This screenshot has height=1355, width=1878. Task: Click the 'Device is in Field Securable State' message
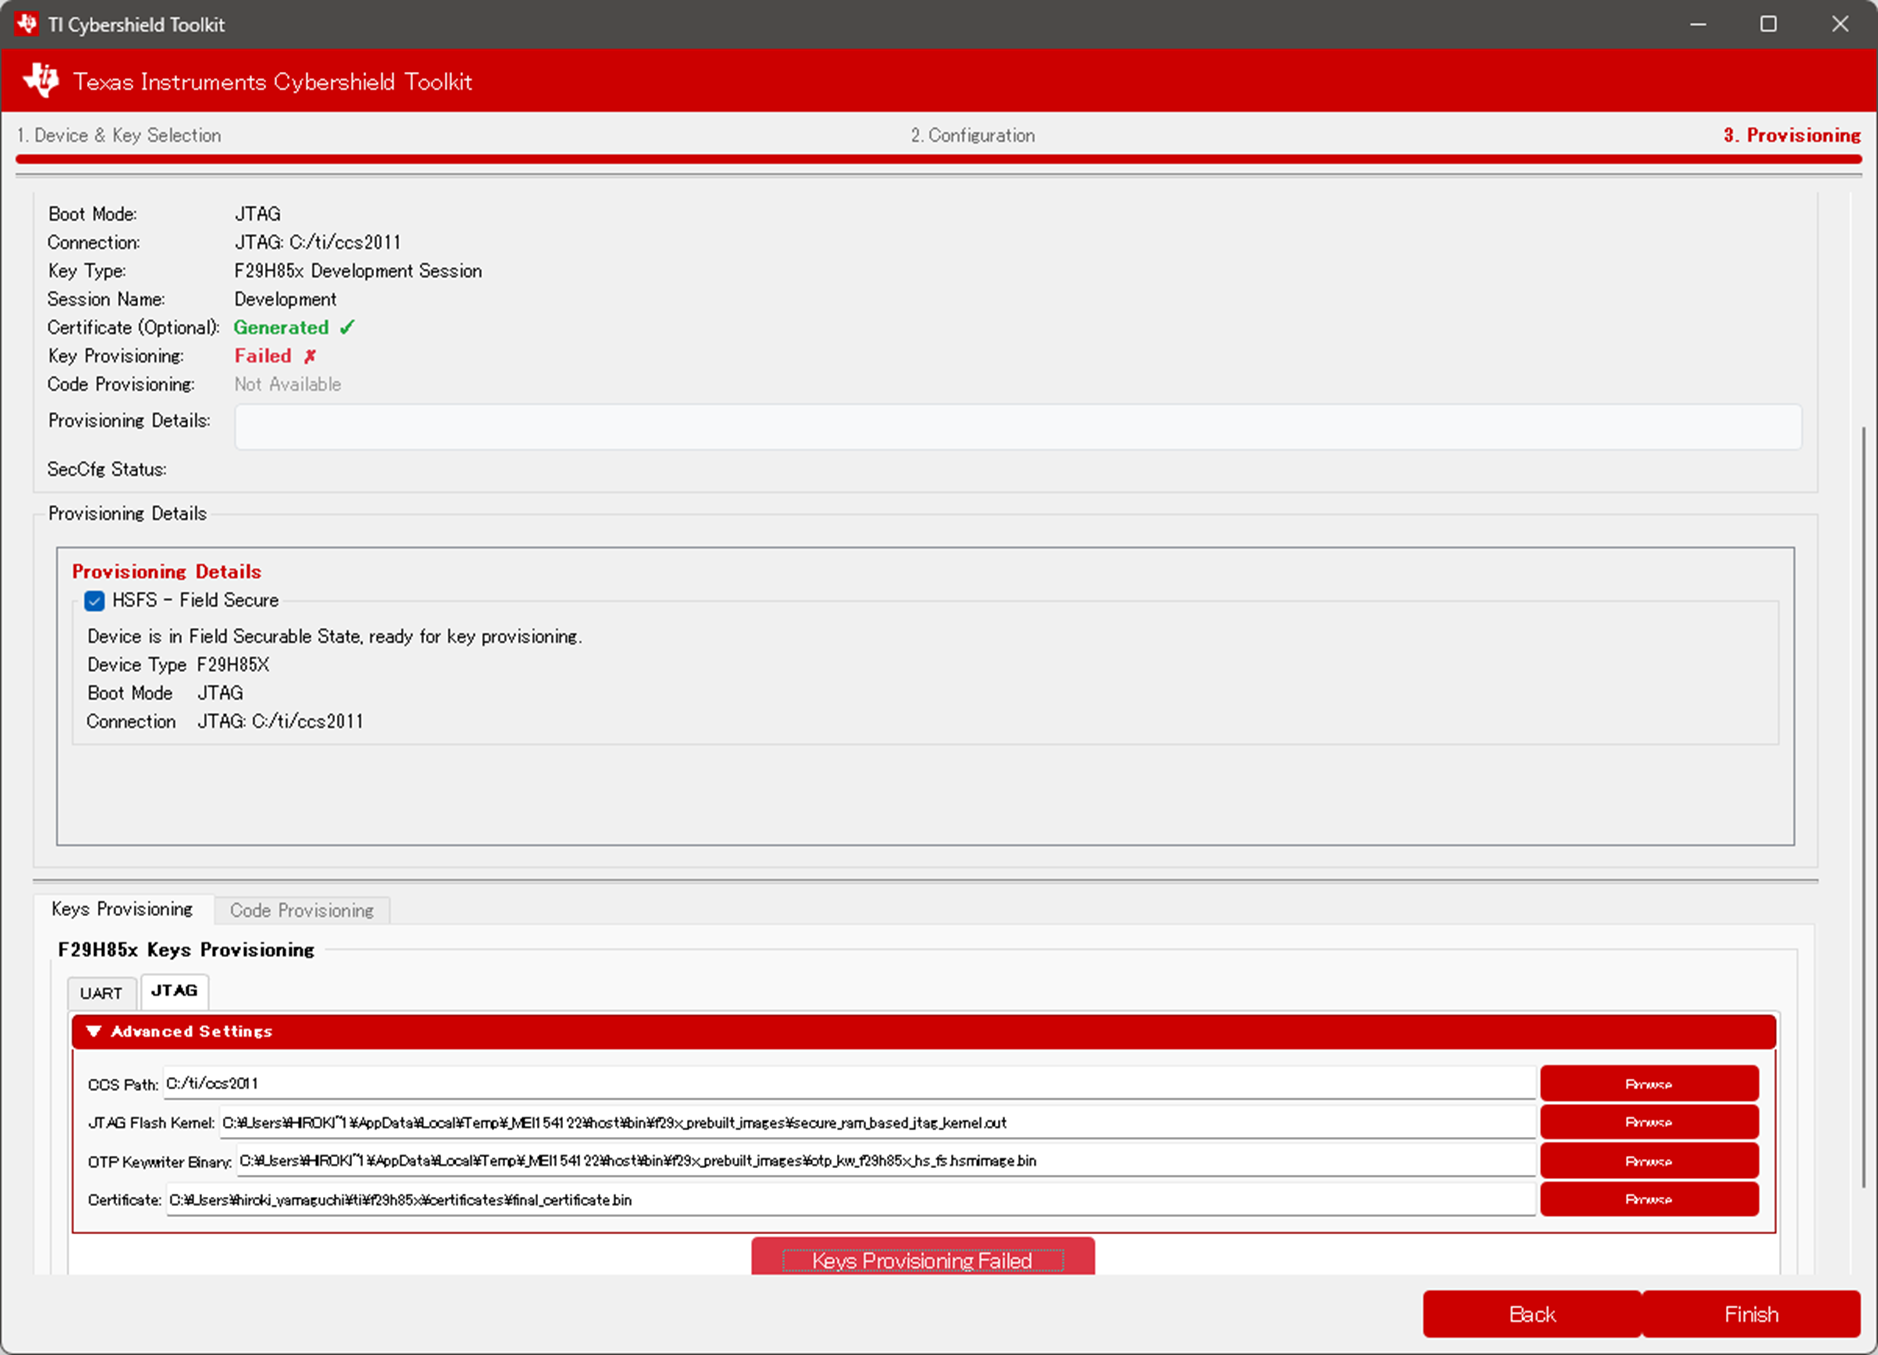334,636
